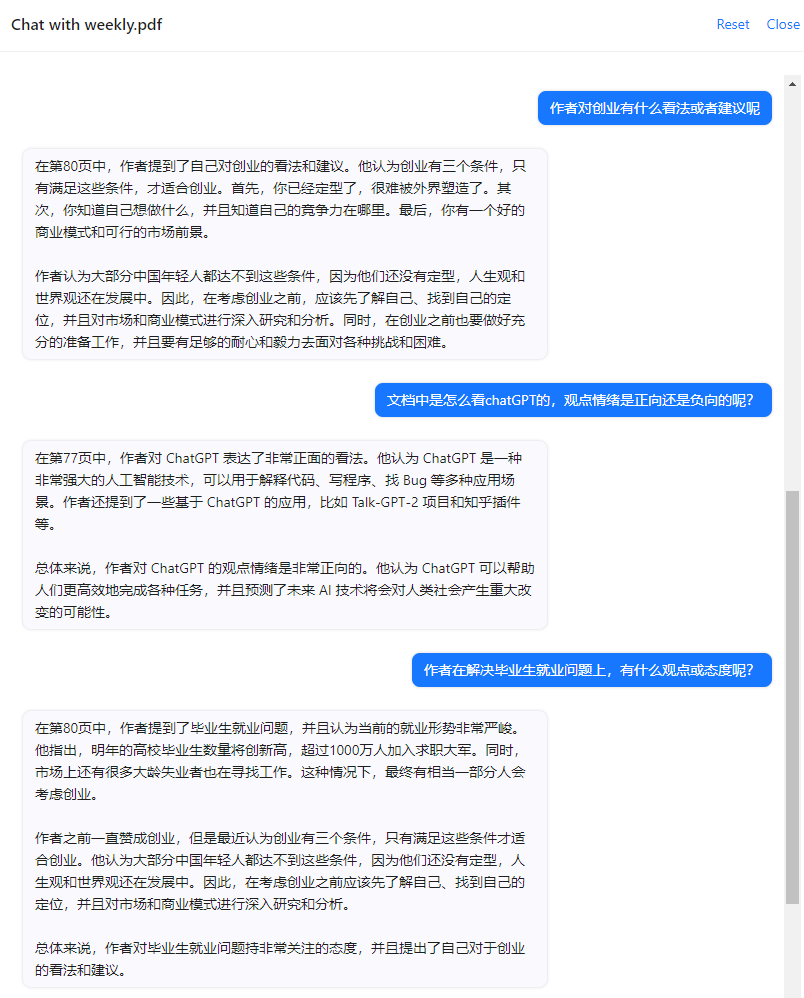Click the last line '的看法和建议。' at the bottom
Screen dimensions: 804x998
pyautogui.click(x=80, y=970)
